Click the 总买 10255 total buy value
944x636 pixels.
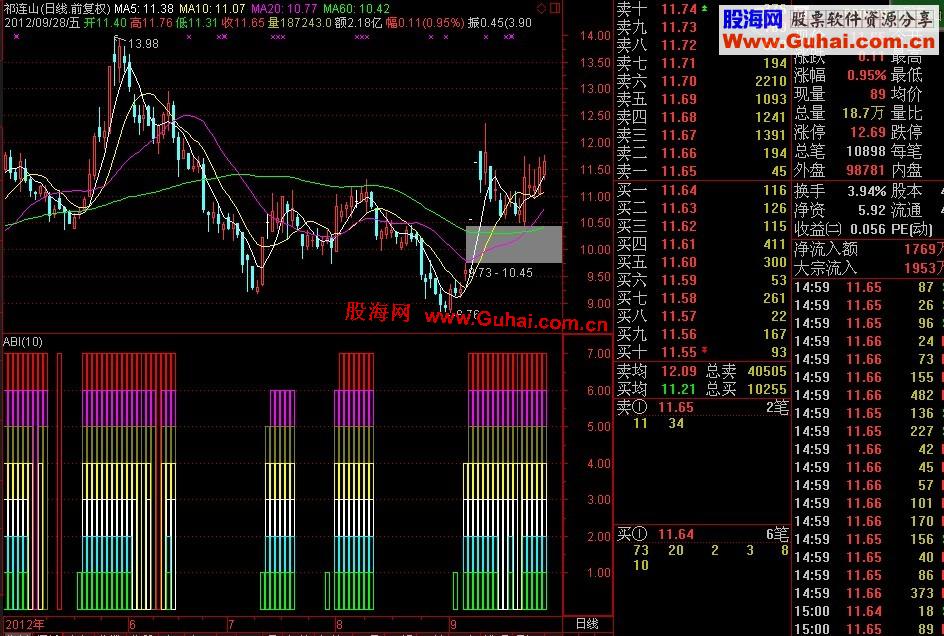(747, 390)
